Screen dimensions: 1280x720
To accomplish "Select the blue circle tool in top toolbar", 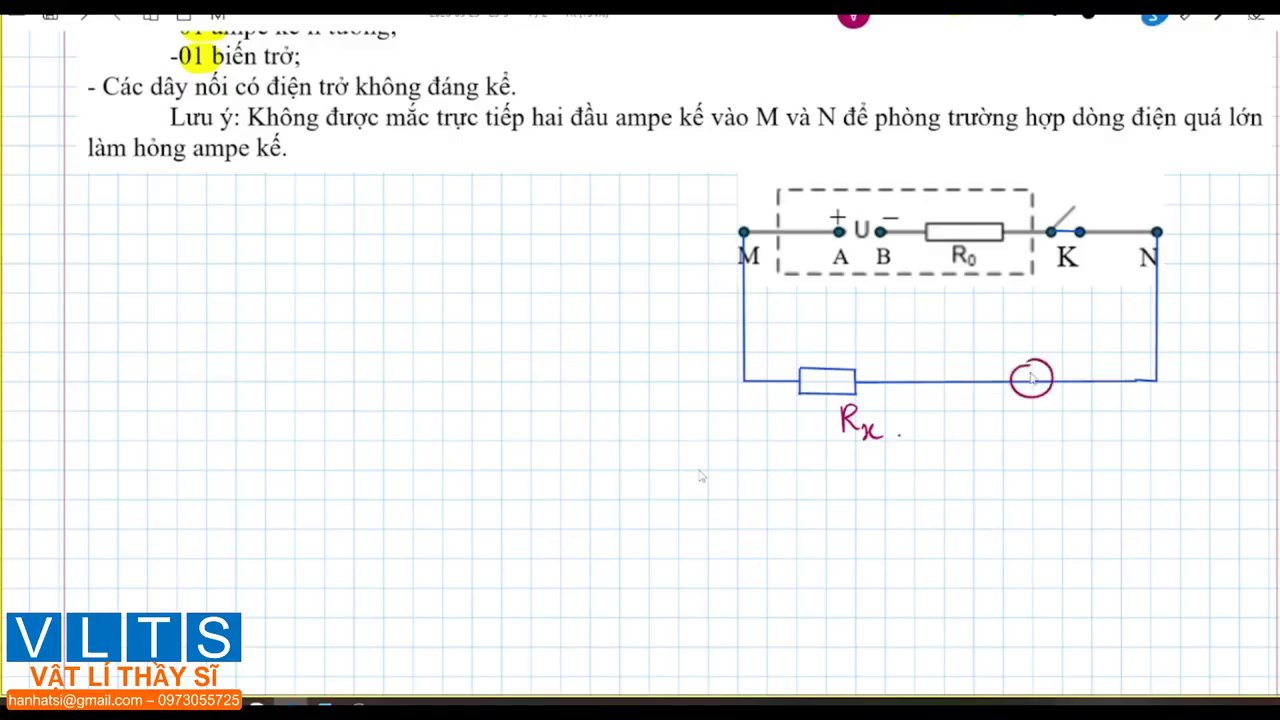I will tap(1153, 15).
